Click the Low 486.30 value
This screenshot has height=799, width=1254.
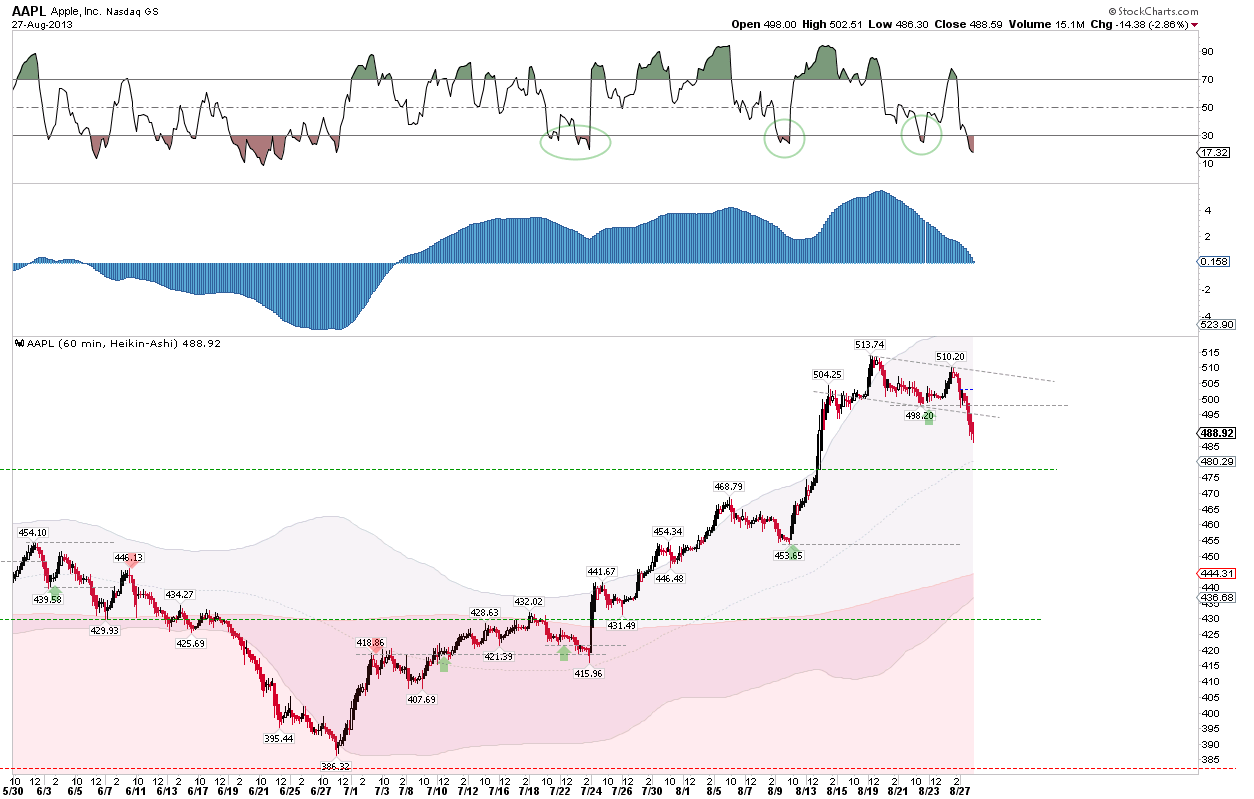click(896, 24)
